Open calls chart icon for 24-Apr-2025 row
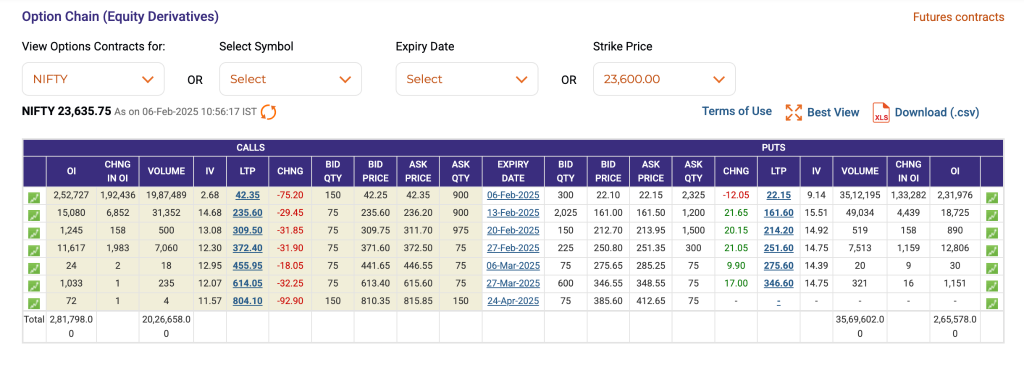The width and height of the screenshot is (1024, 374). pyautogui.click(x=34, y=303)
